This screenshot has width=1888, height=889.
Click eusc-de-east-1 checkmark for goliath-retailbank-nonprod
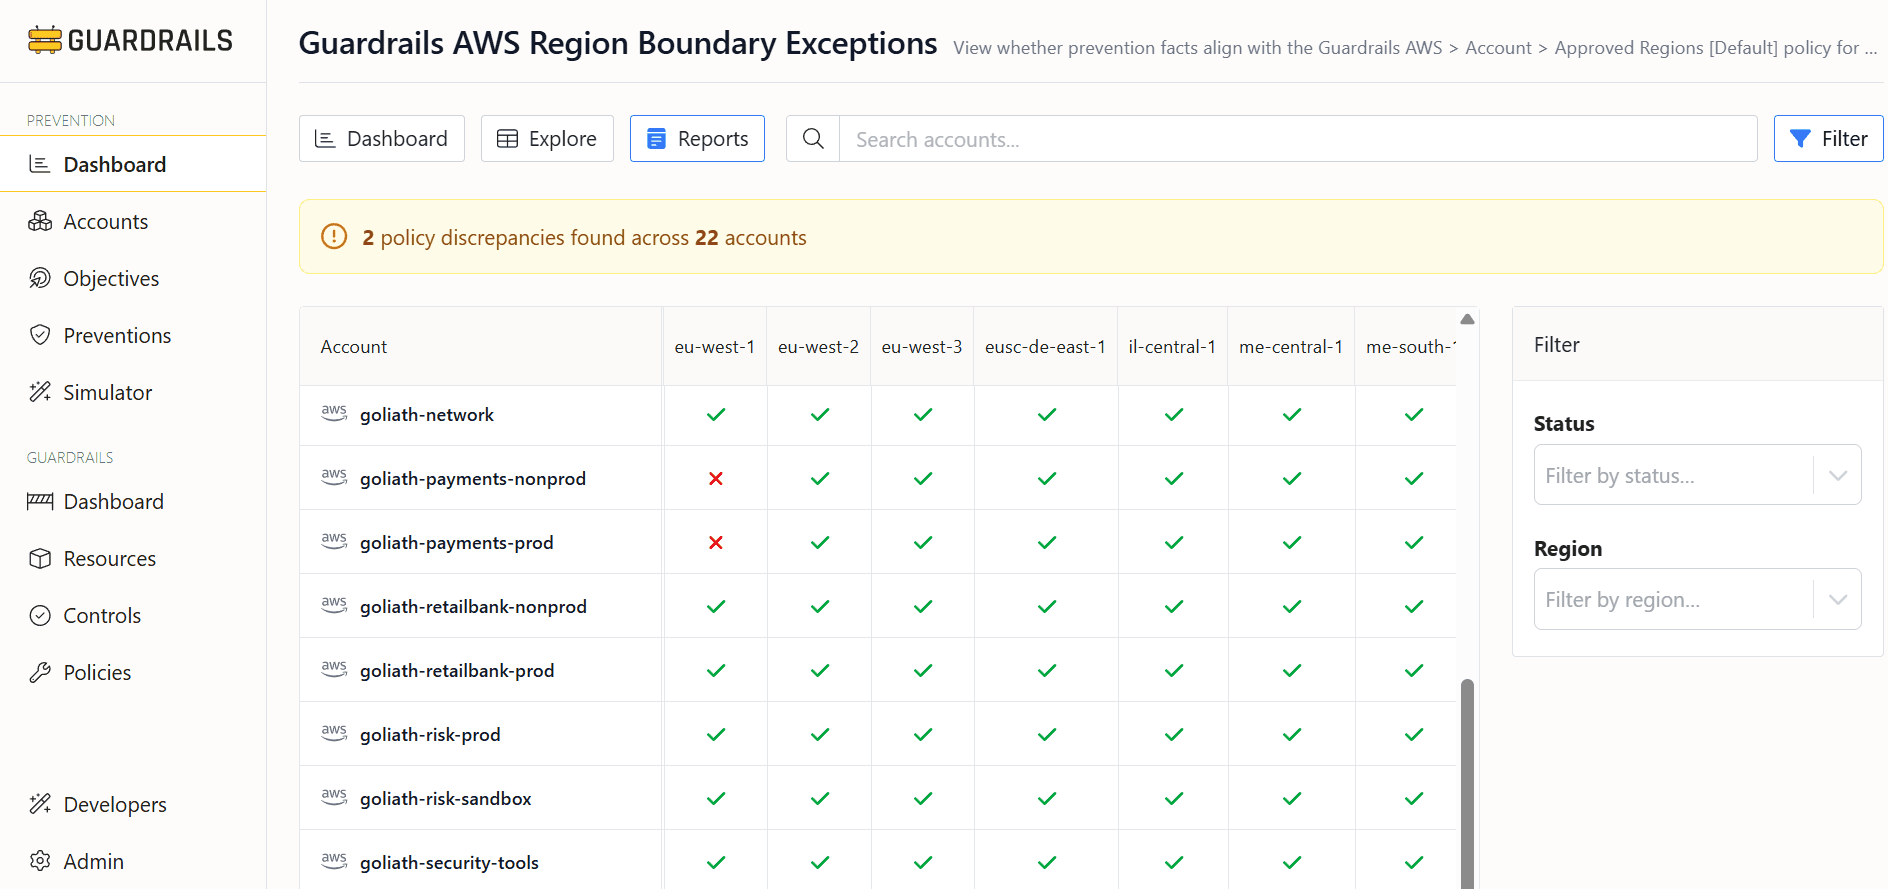pos(1047,606)
